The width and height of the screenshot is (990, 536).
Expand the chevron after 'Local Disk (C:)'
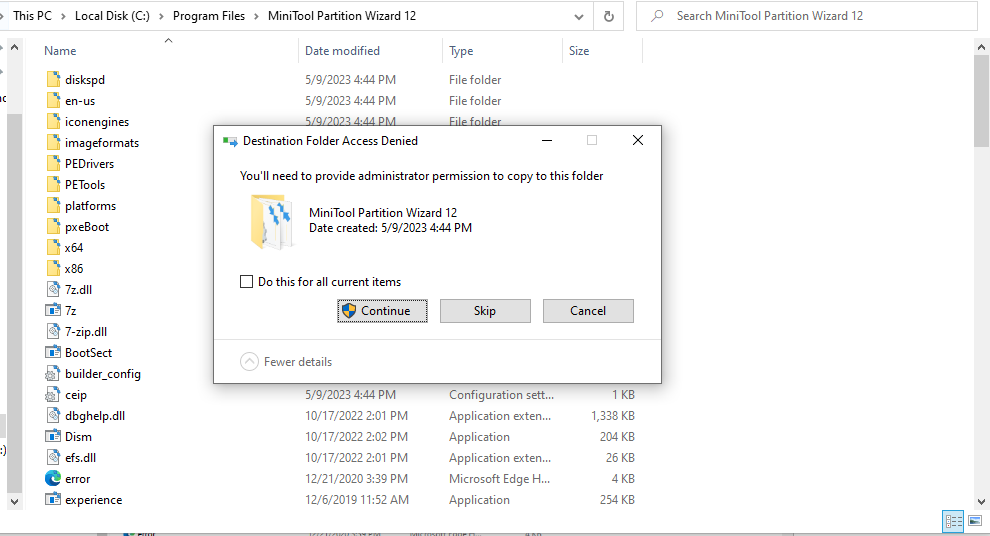coord(161,16)
